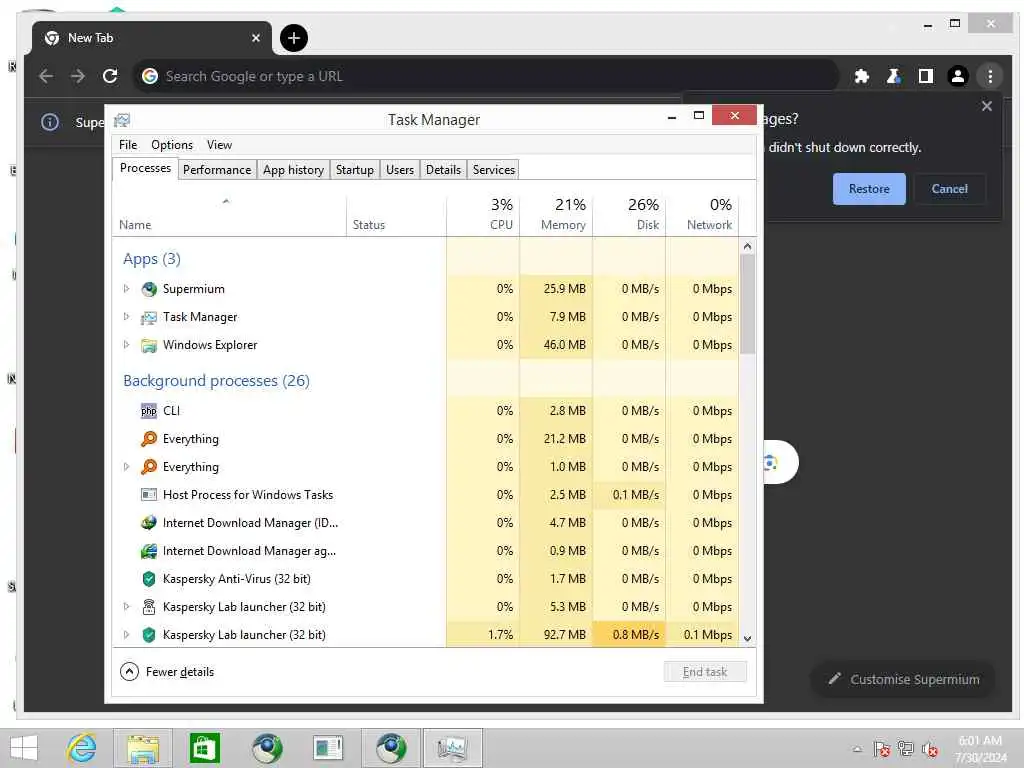Expand the Task Manager process group

click(127, 317)
